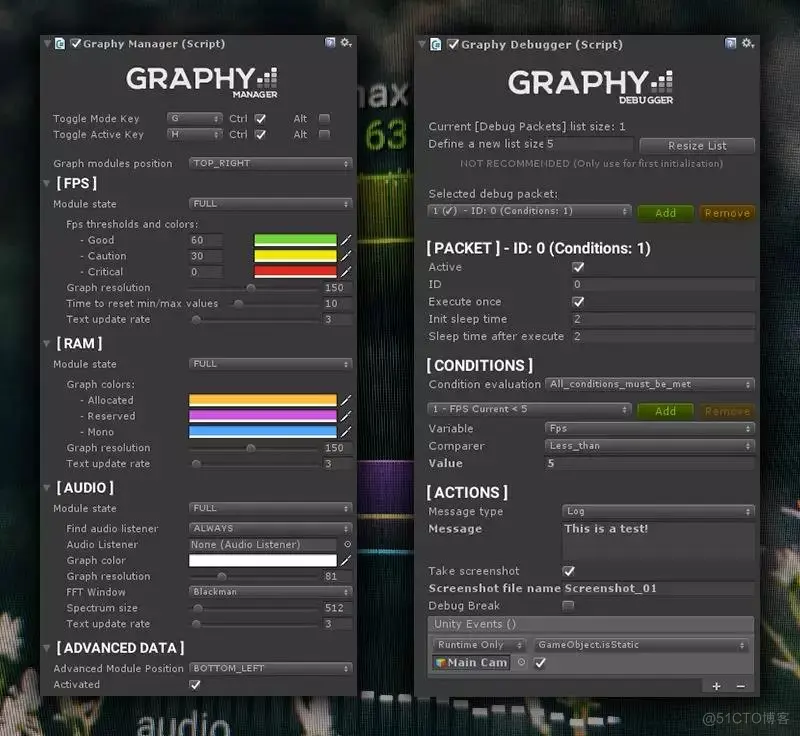Use the eyedropper for the audio Graph color
Viewport: 800px width, 736px height.
[x=346, y=561]
